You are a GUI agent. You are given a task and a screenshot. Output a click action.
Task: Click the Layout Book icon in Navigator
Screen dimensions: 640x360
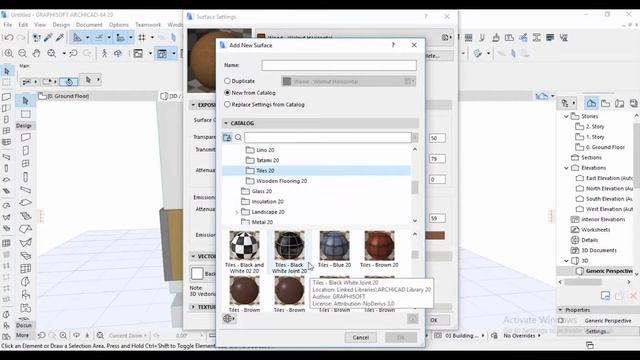(619, 103)
